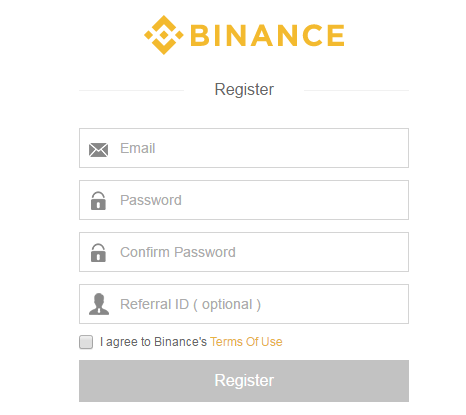466x415 pixels.
Task: Focus the Referral ID optional input field
Action: pyautogui.click(x=244, y=304)
